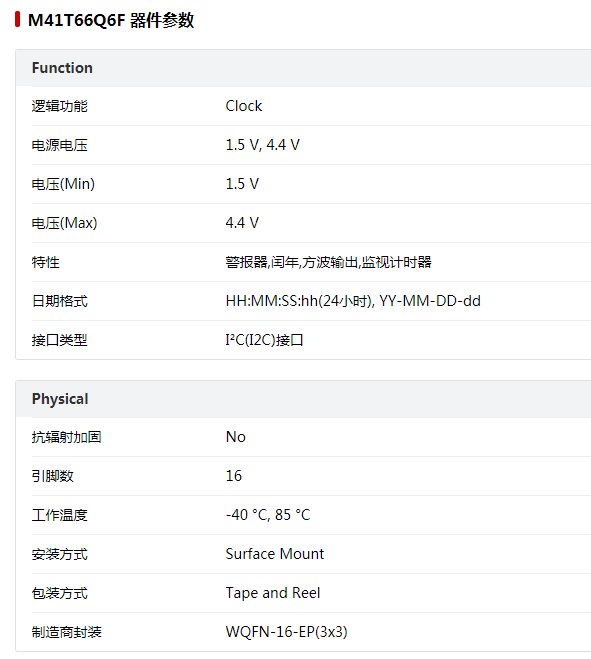This screenshot has width=591, height=659.
Task: Click the 制造商封装 label
Action: [x=66, y=632]
